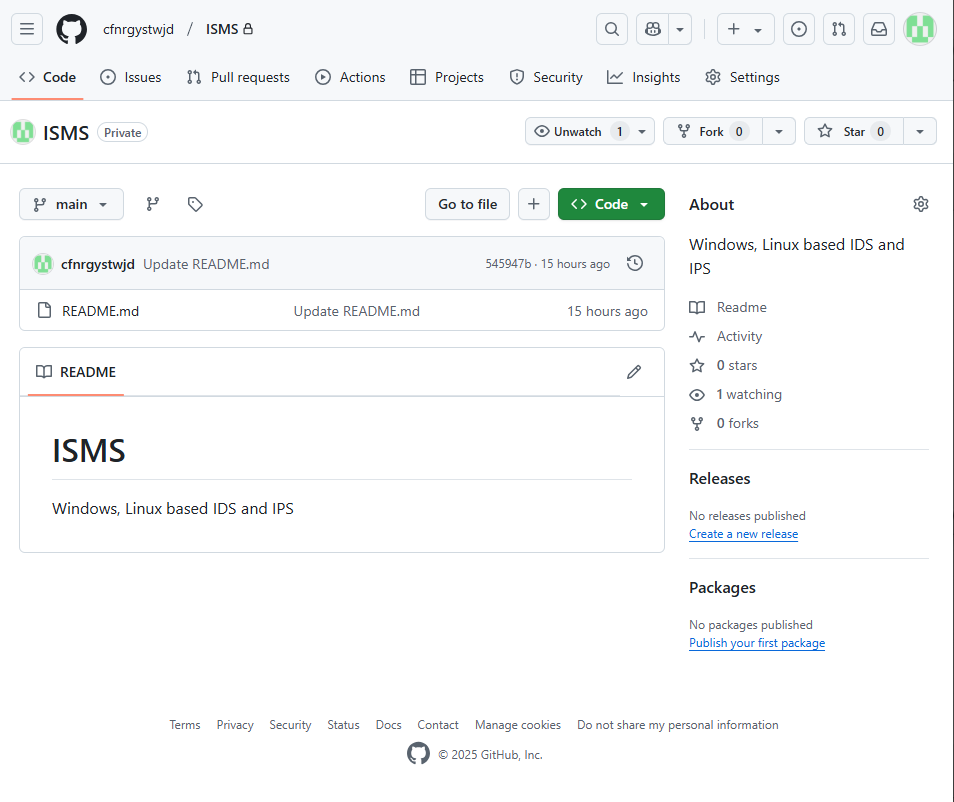Screen dimensions: 954x802
Task: Open the GitHub homepage via the logo icon
Action: pyautogui.click(x=71, y=29)
